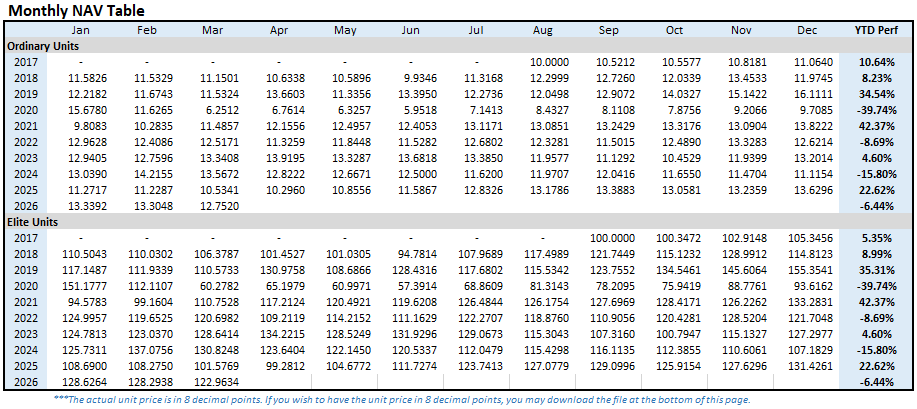Click Ordinary Units 2026 January value 13.3392
The height and width of the screenshot is (409, 917).
click(x=88, y=205)
